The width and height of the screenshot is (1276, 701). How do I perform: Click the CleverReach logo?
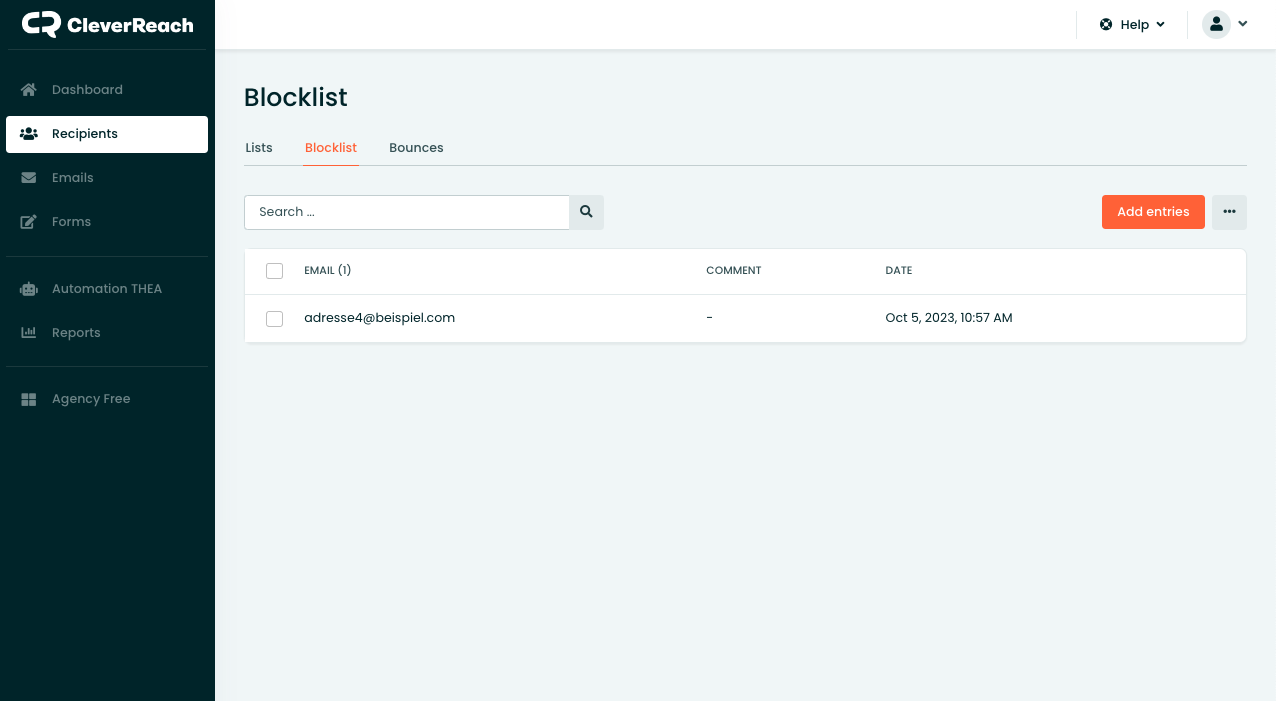107,25
